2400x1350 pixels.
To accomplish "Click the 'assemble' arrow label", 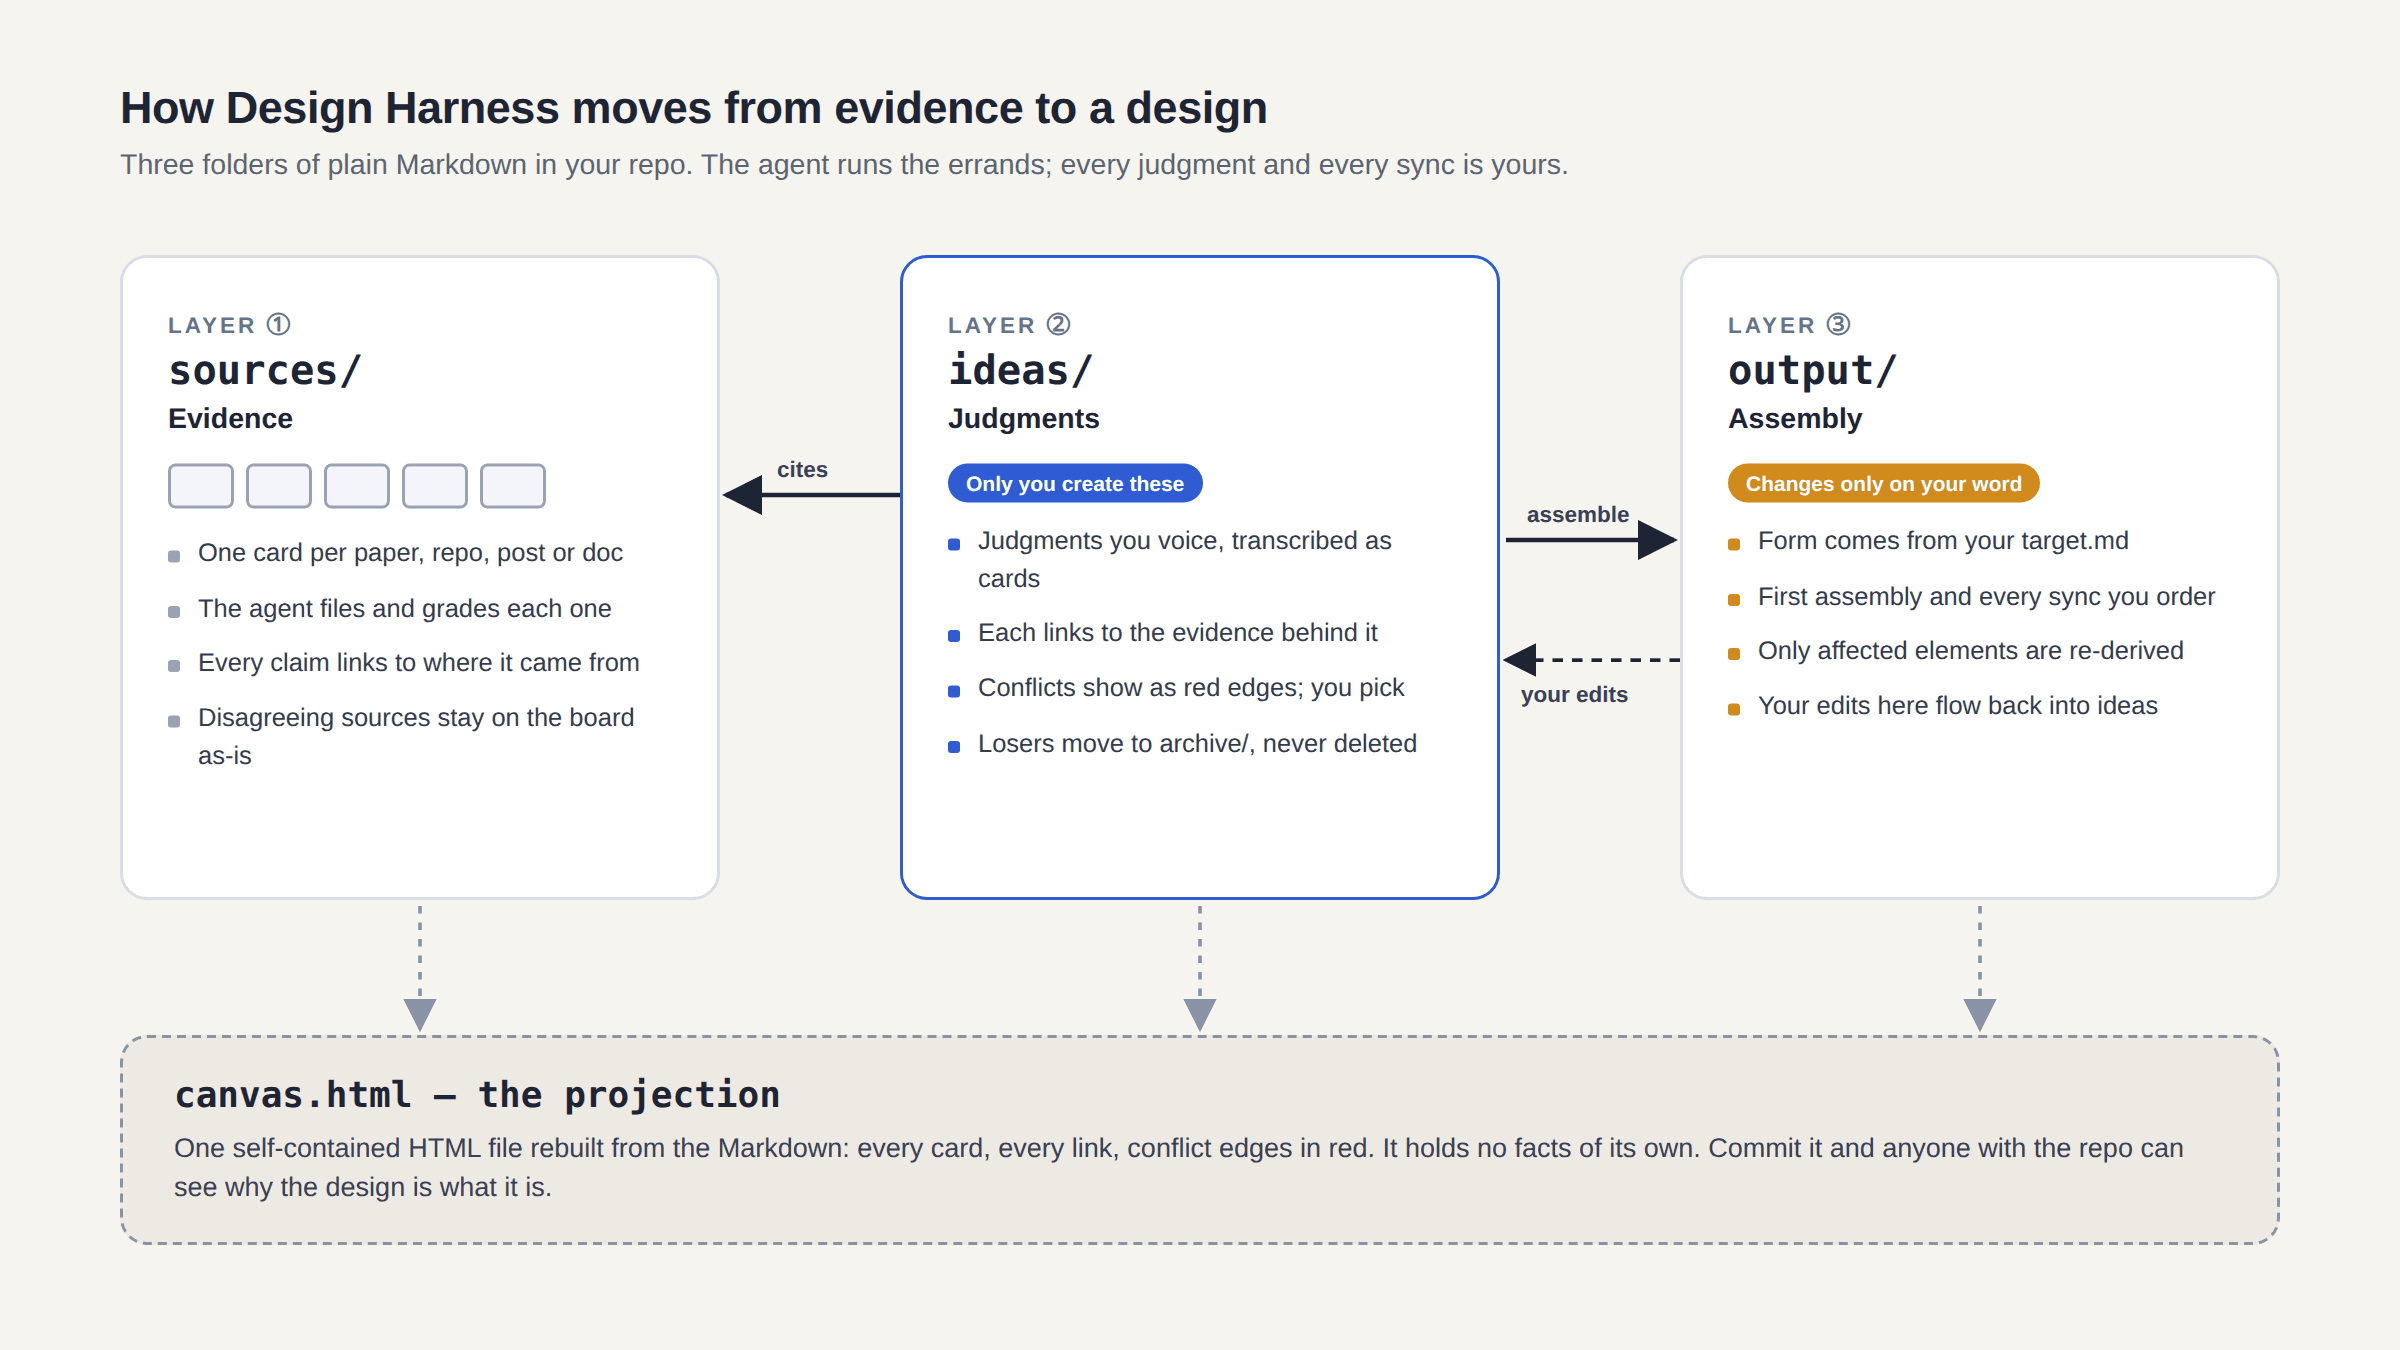I will [x=1578, y=514].
